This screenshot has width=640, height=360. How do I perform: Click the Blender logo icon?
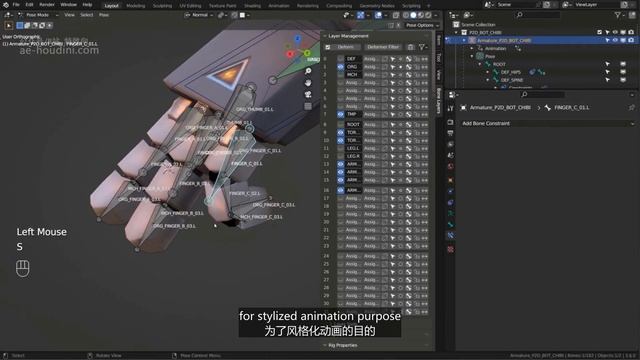[6, 5]
